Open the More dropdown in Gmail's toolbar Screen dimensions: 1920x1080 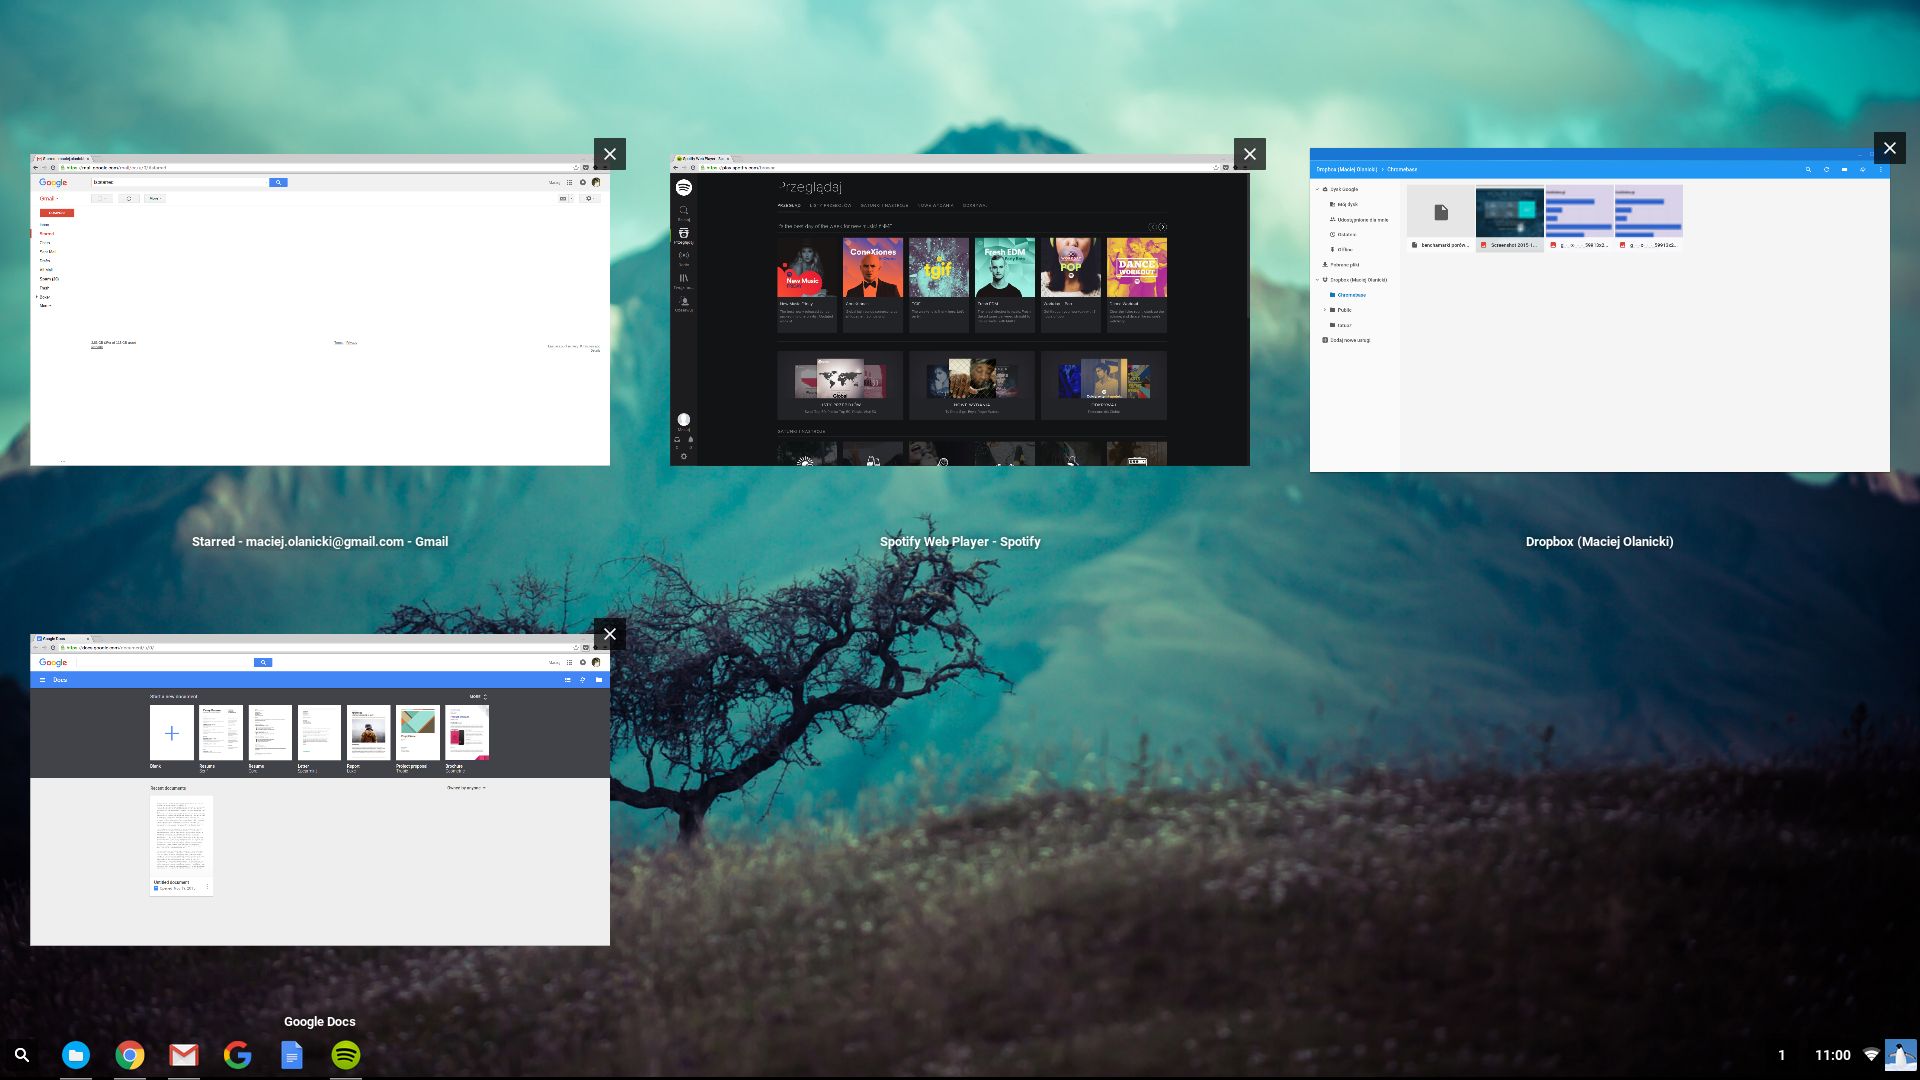click(155, 198)
